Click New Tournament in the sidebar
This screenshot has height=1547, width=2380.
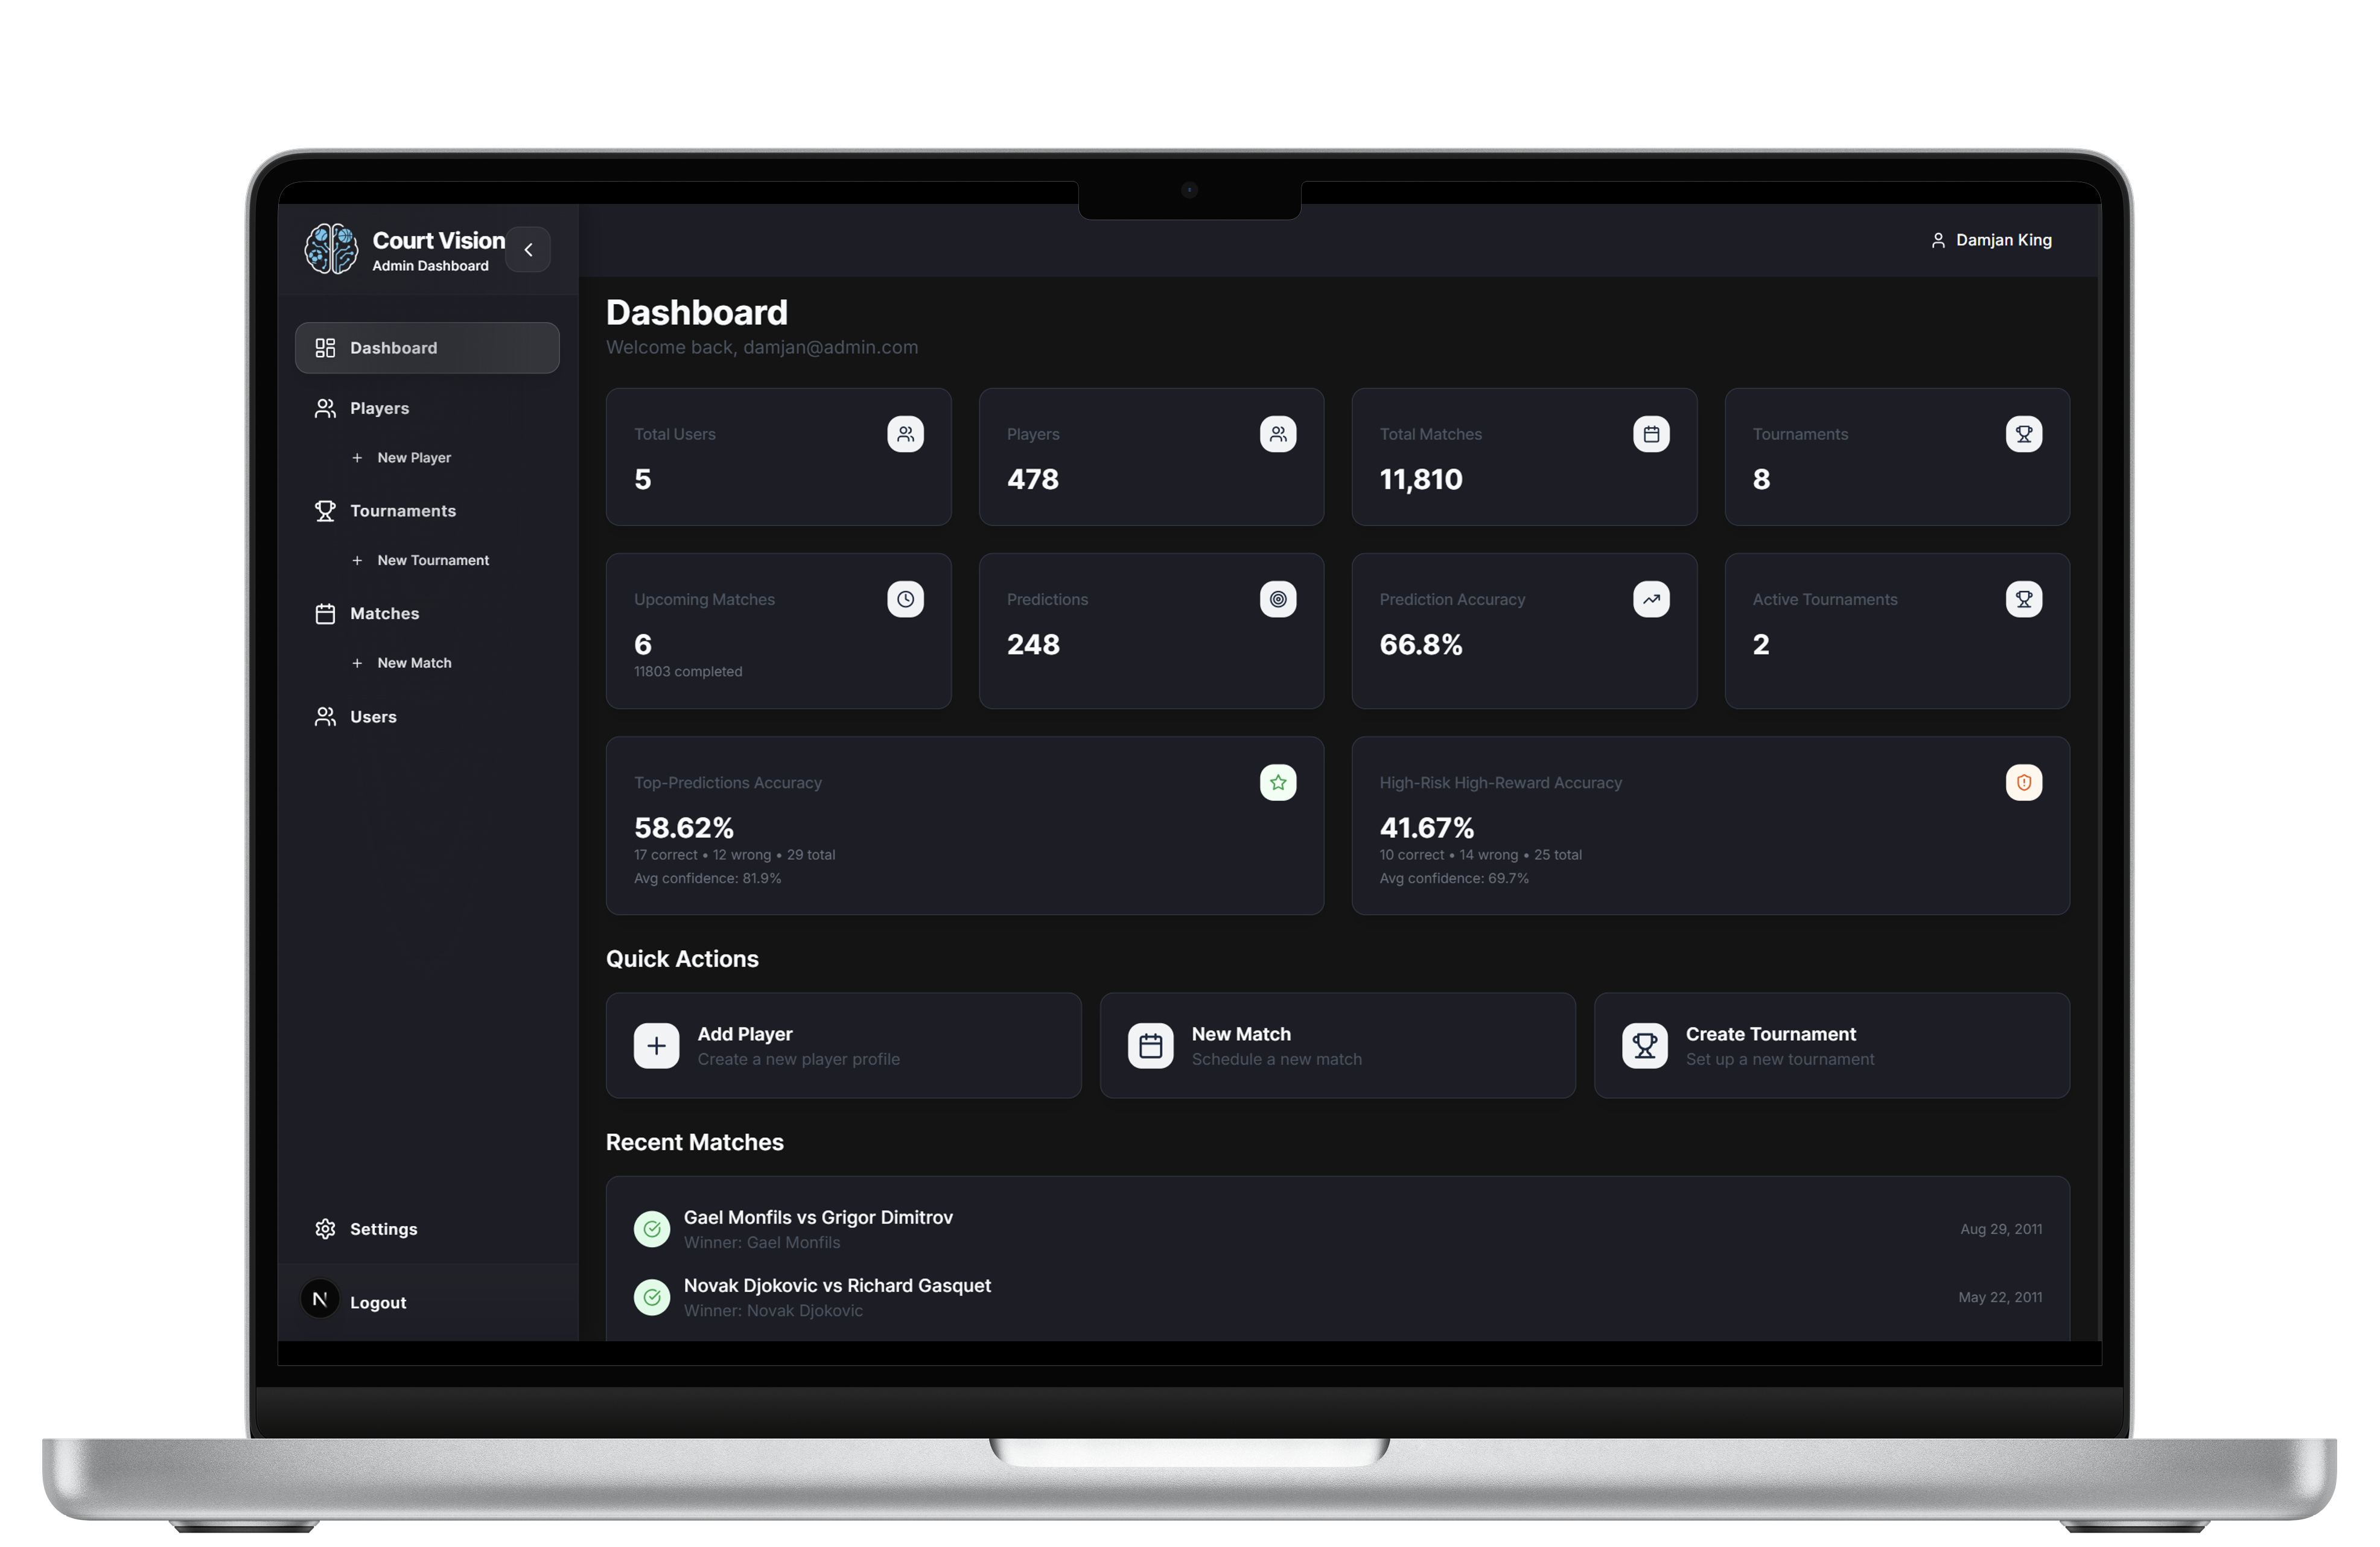[x=432, y=560]
